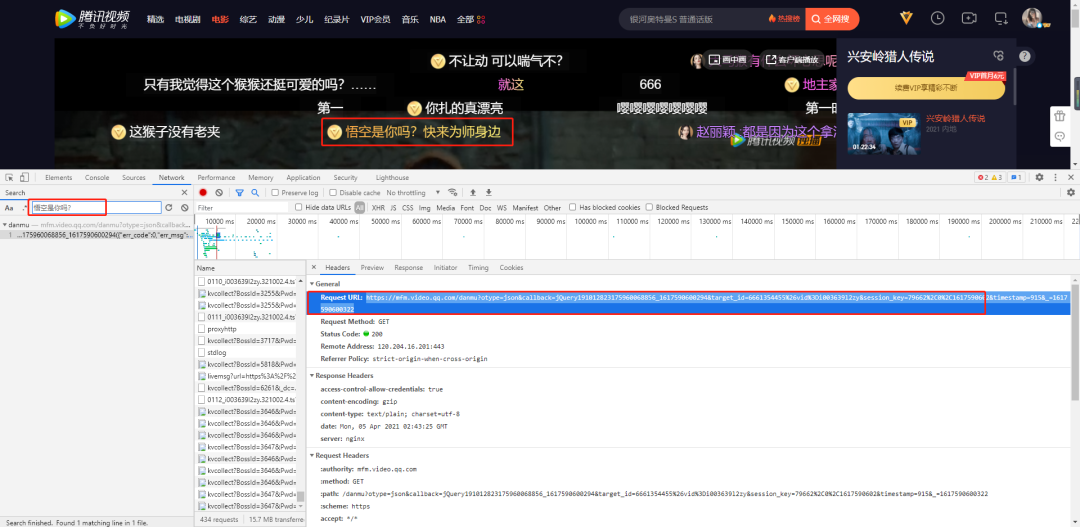Open DevTools settings gear icon

pos(1039,177)
